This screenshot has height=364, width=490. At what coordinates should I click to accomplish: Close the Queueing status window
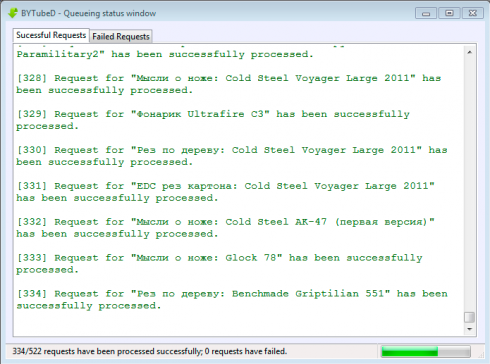point(473,13)
